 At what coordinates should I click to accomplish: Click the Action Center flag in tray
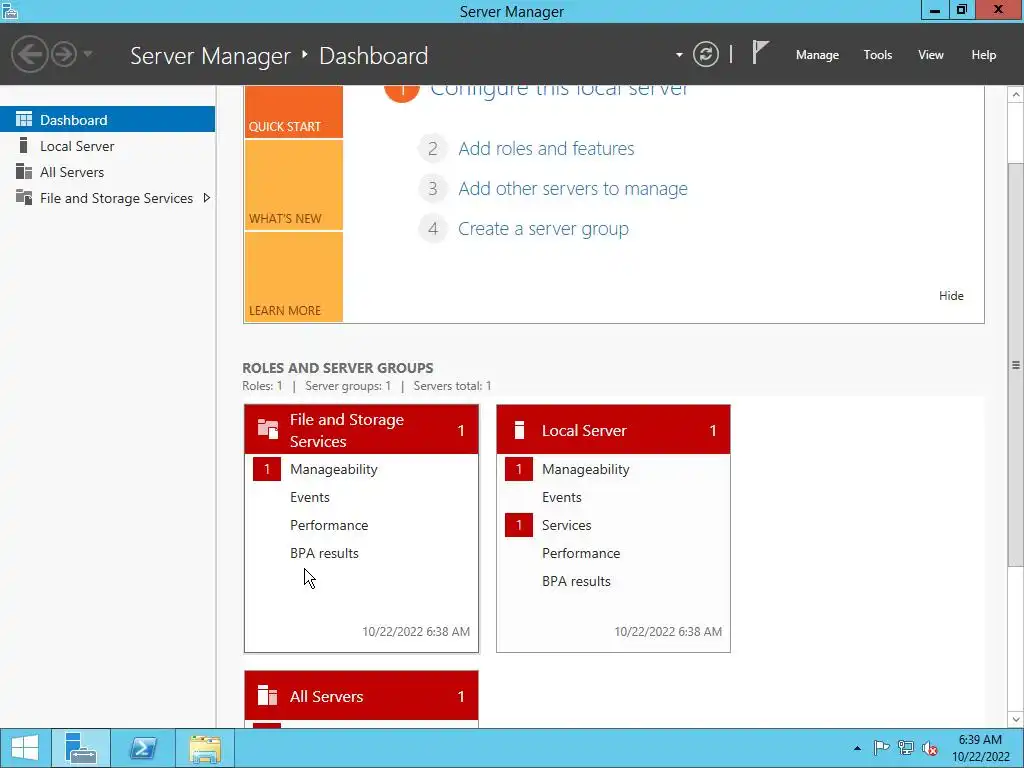881,748
